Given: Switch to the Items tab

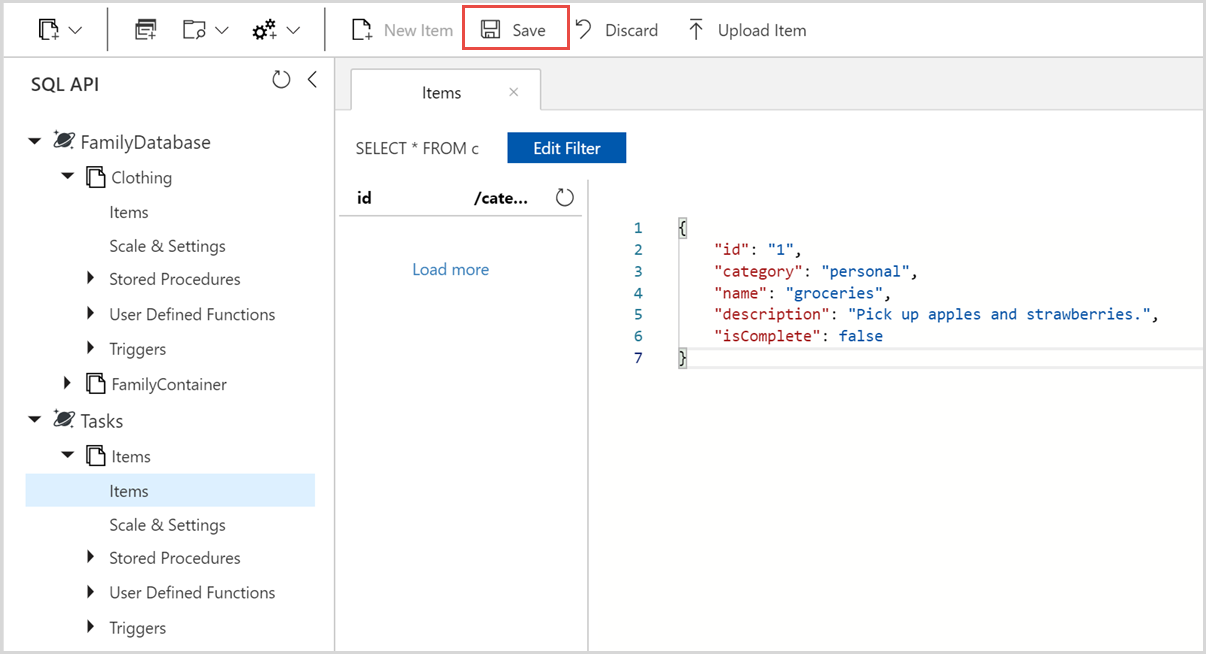Looking at the screenshot, I should click(x=441, y=93).
